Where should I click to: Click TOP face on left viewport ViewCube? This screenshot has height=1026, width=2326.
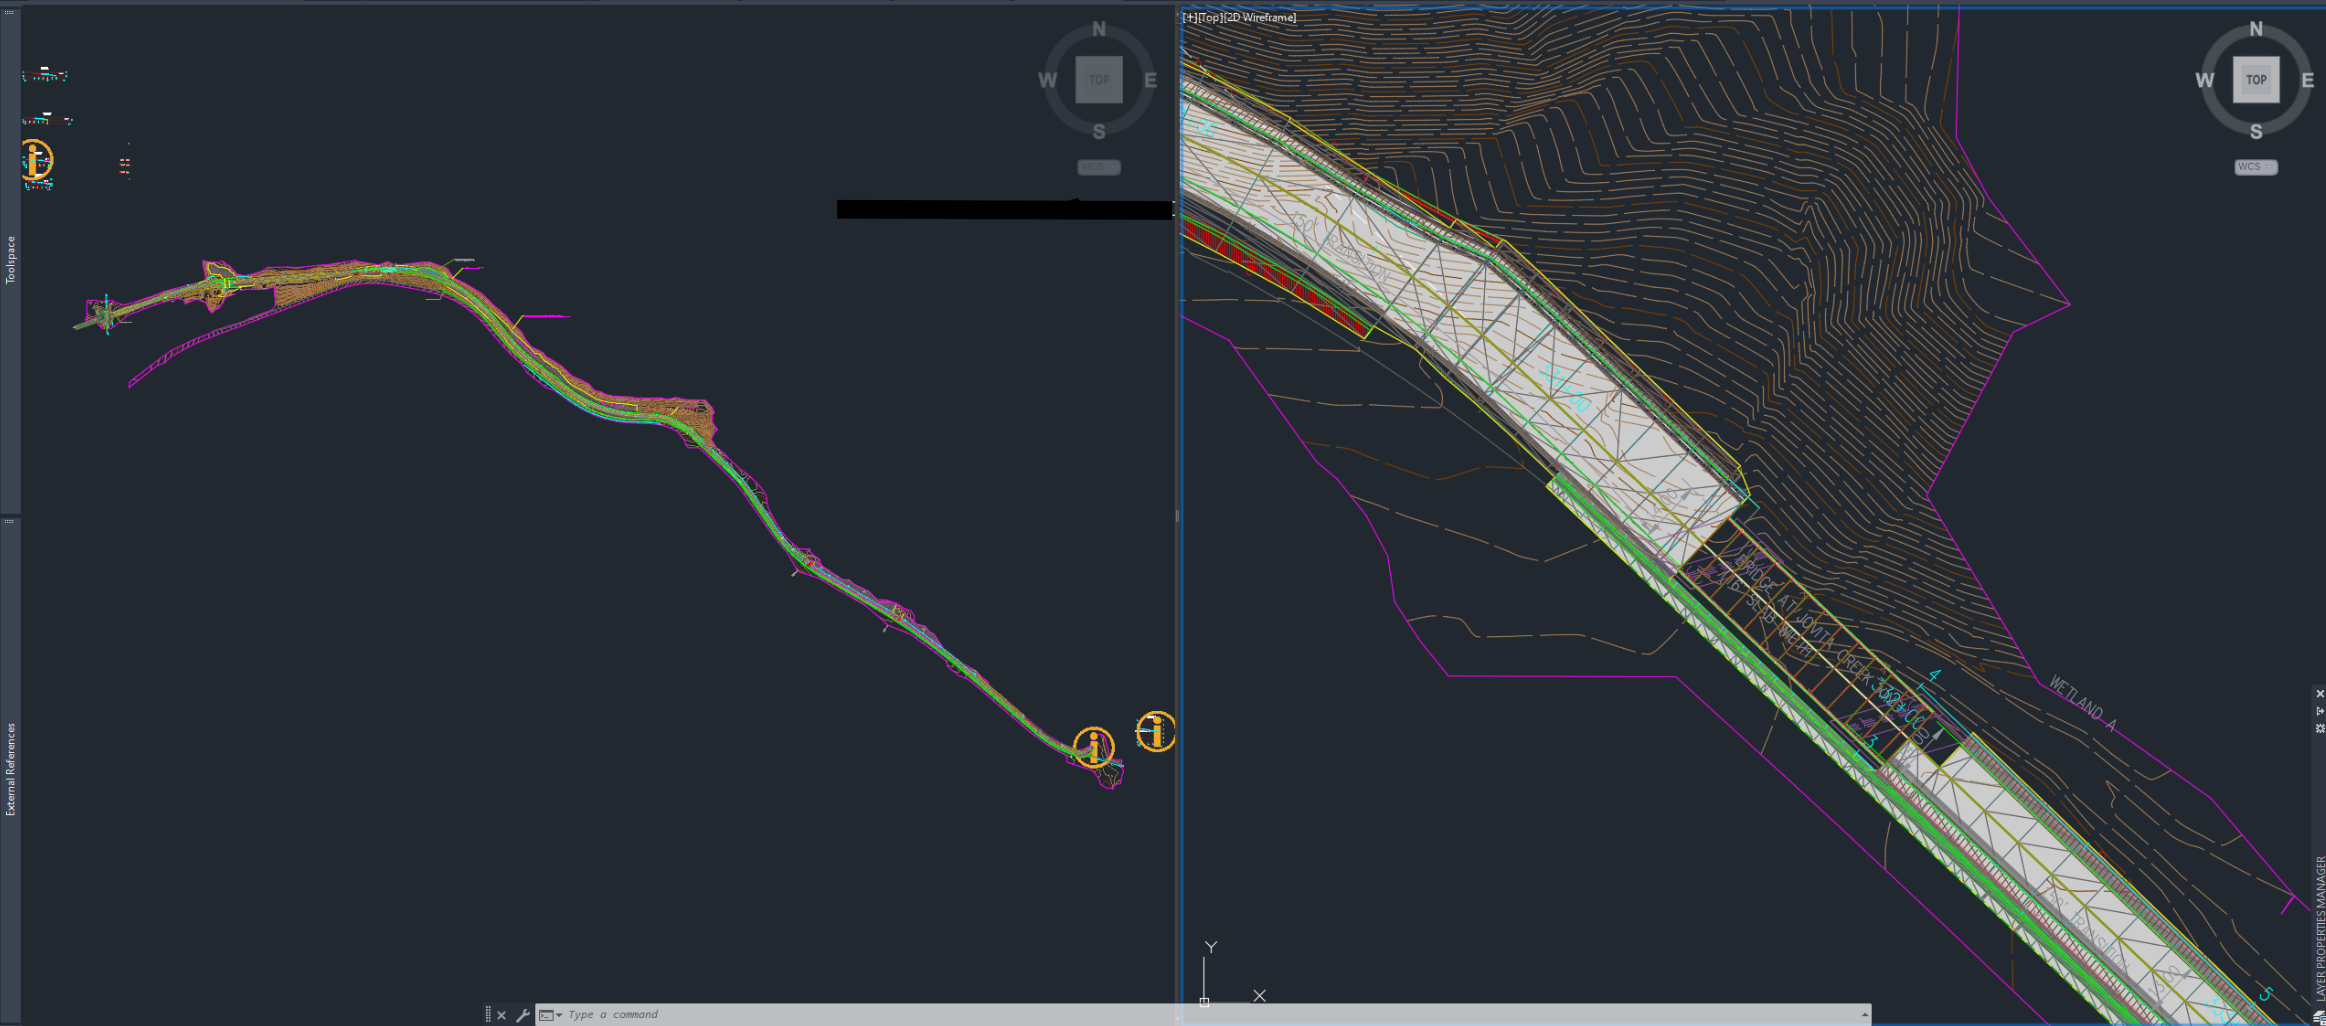[x=1099, y=80]
